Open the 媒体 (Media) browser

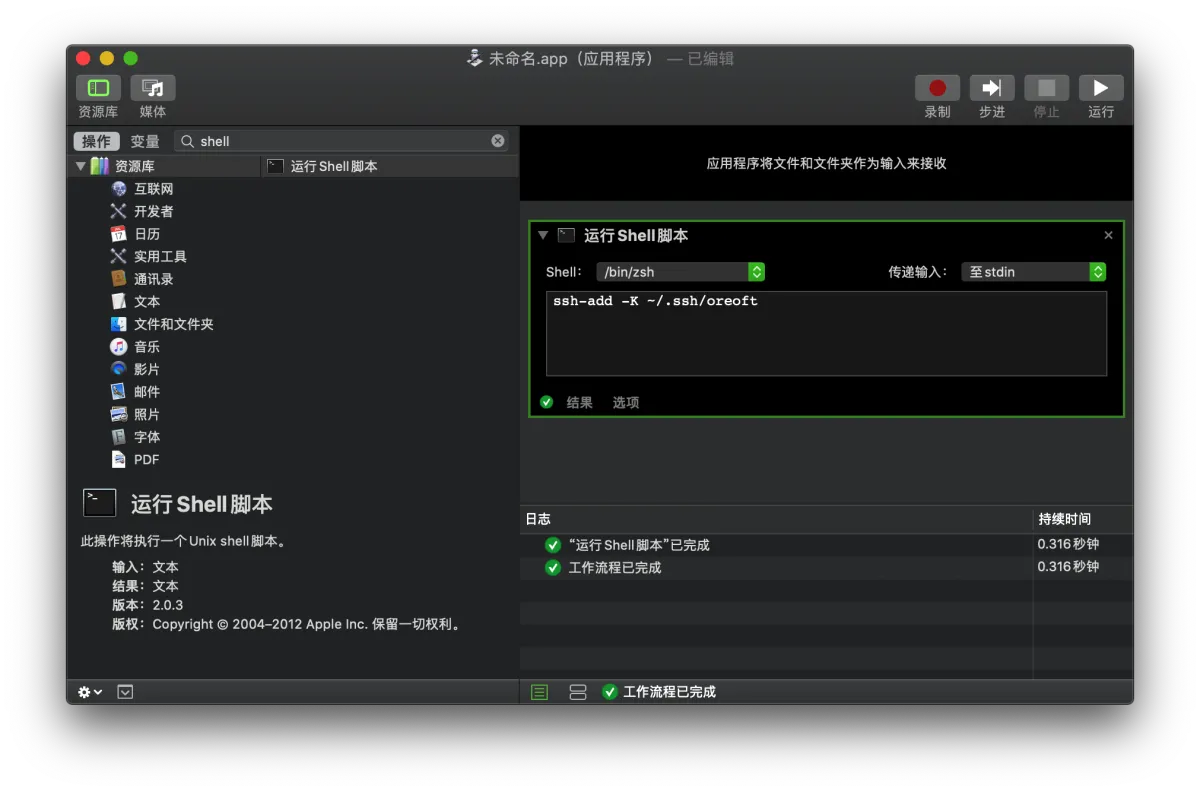click(152, 88)
